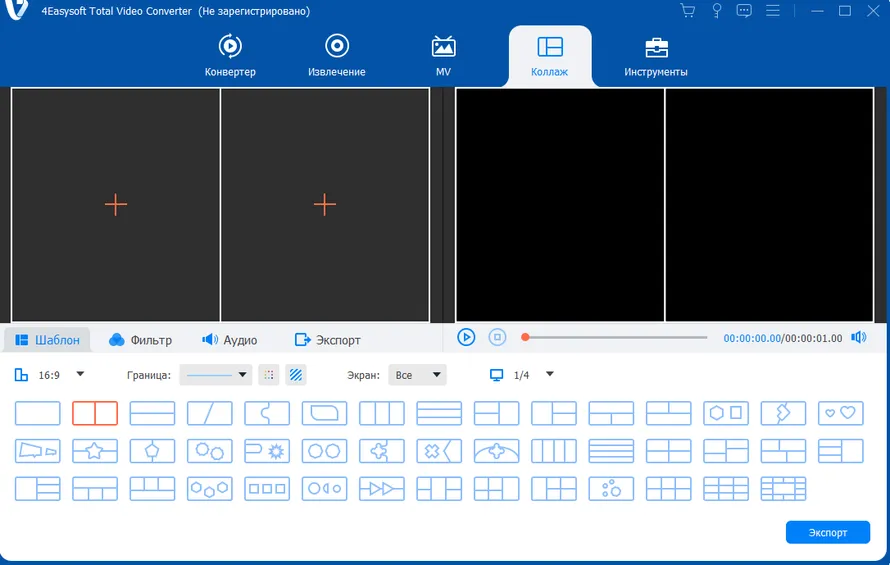Open the Фильтр panel tab
This screenshot has width=890, height=565.
[140, 340]
